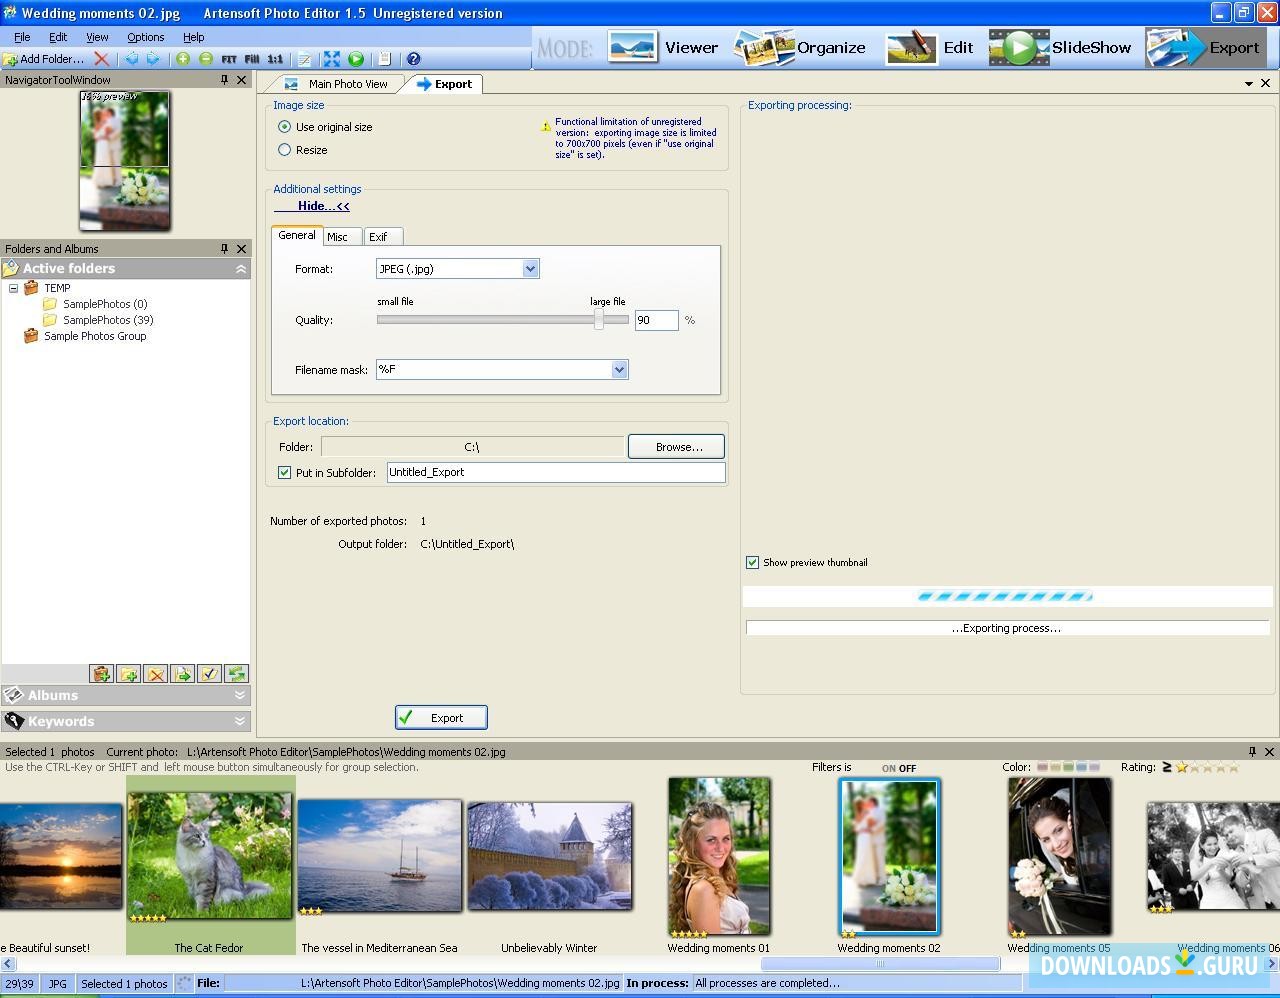Switch to Organize mode
The height and width of the screenshot is (998, 1280).
point(762,47)
